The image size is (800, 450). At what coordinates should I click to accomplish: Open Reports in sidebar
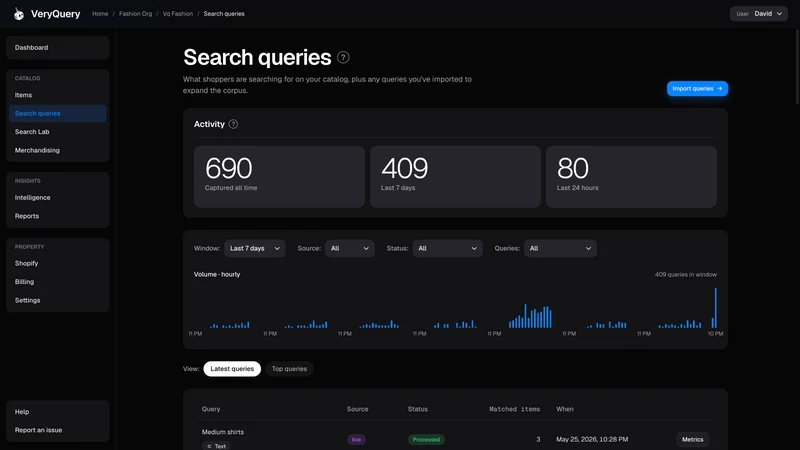[58, 216]
